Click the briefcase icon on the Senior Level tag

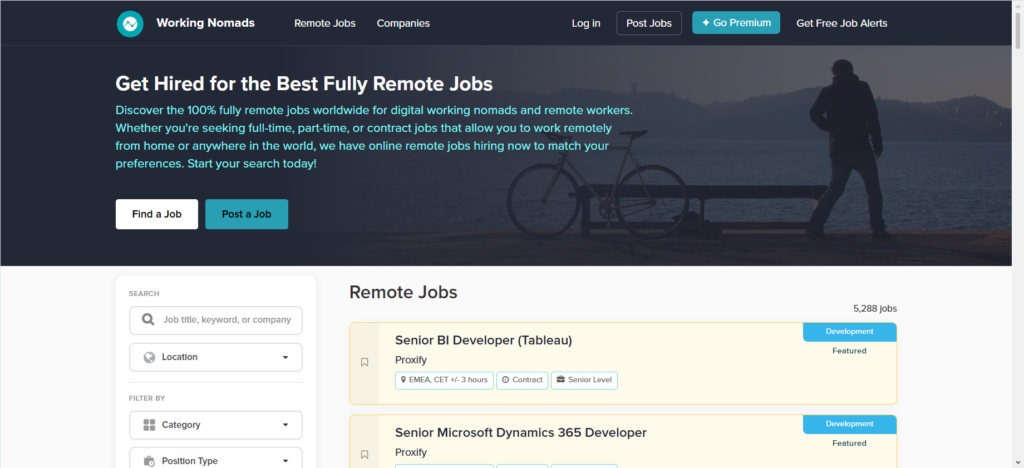(560, 380)
